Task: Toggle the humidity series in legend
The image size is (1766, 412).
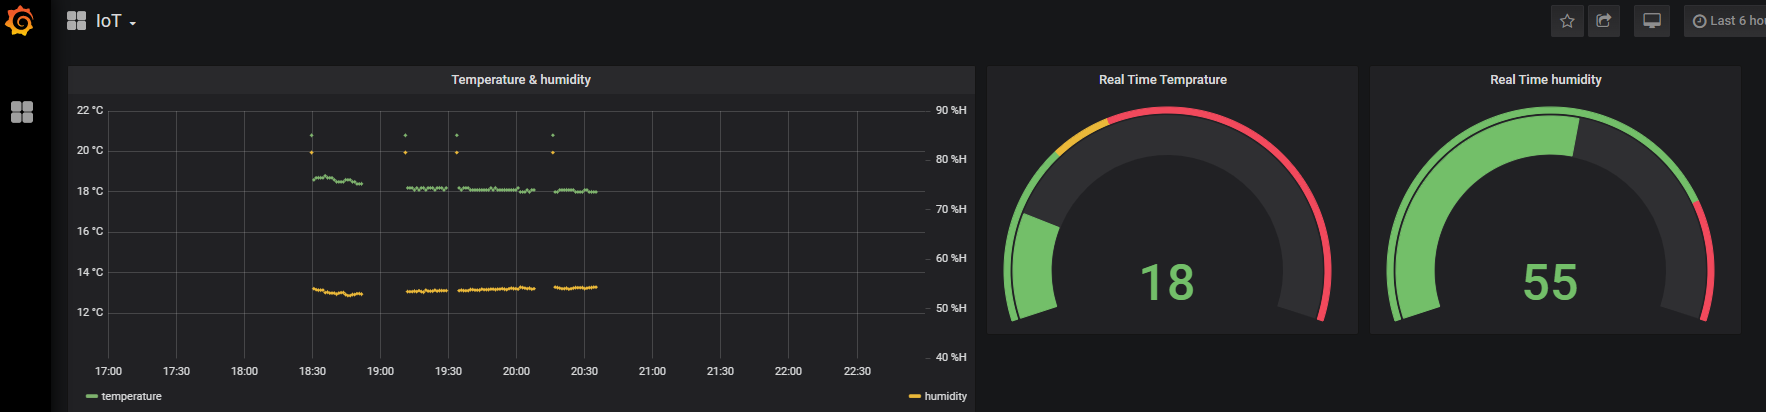Action: [x=946, y=396]
